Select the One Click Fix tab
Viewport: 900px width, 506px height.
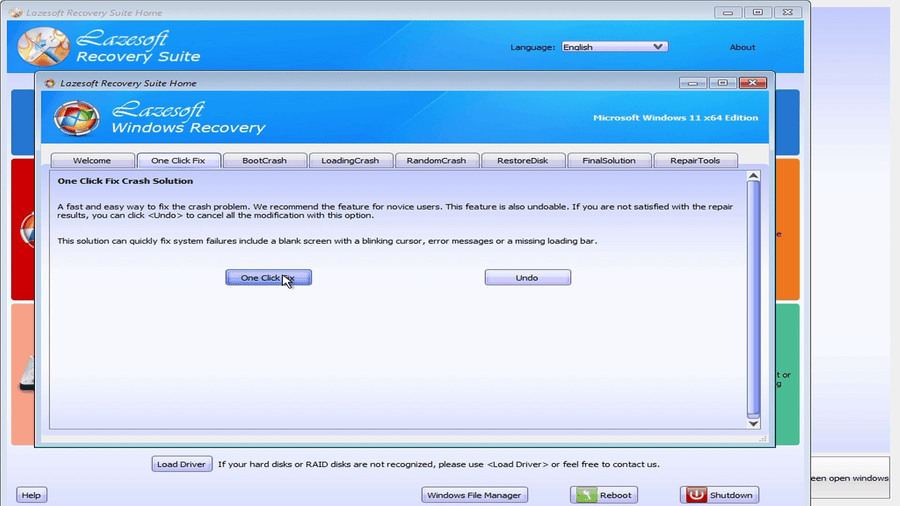coord(178,161)
